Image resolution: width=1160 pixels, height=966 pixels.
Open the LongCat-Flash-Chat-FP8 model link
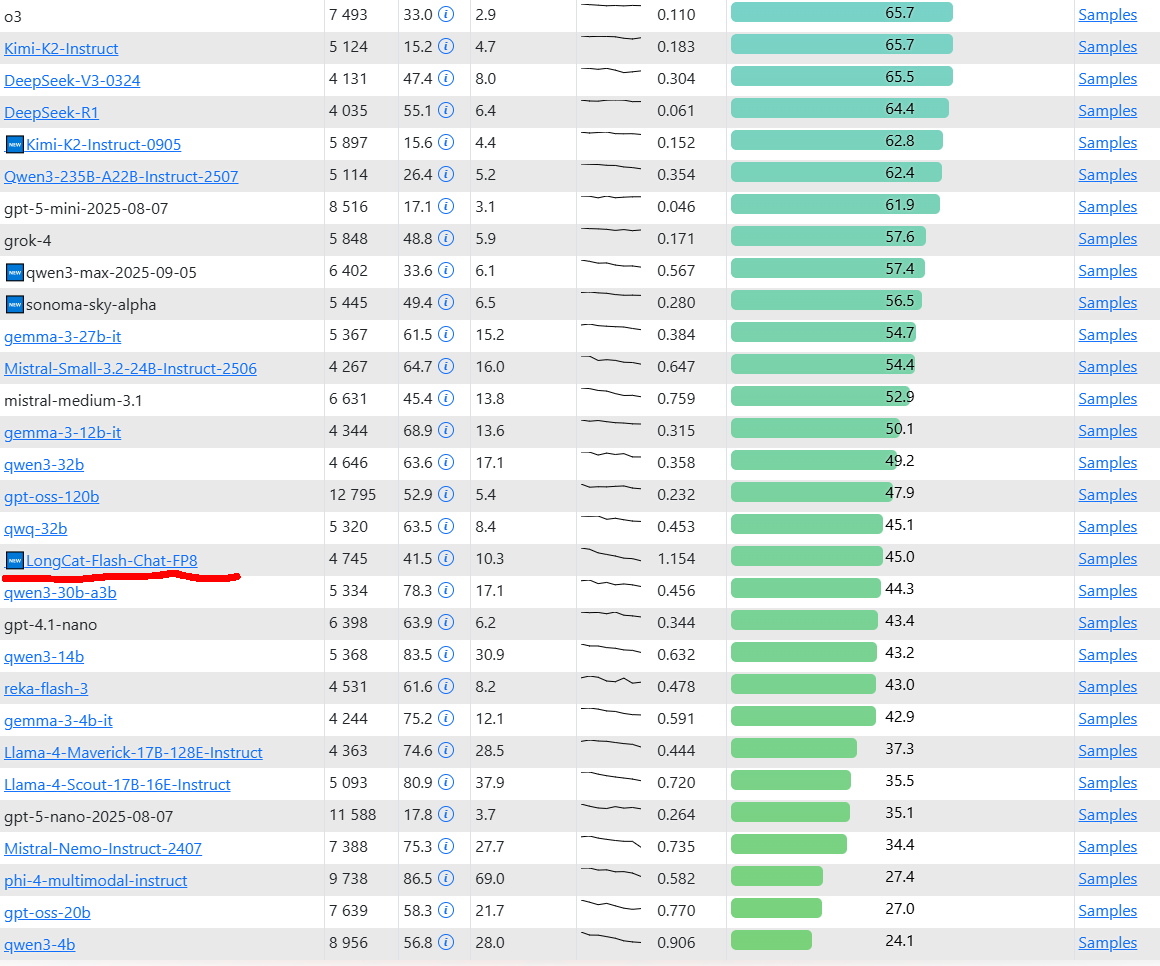coord(112,561)
